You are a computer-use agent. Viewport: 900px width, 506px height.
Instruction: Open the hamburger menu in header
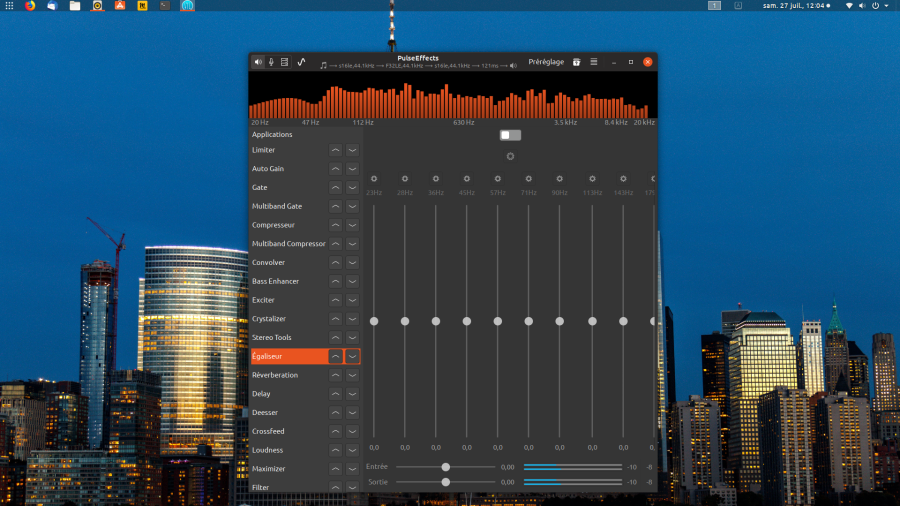(593, 62)
